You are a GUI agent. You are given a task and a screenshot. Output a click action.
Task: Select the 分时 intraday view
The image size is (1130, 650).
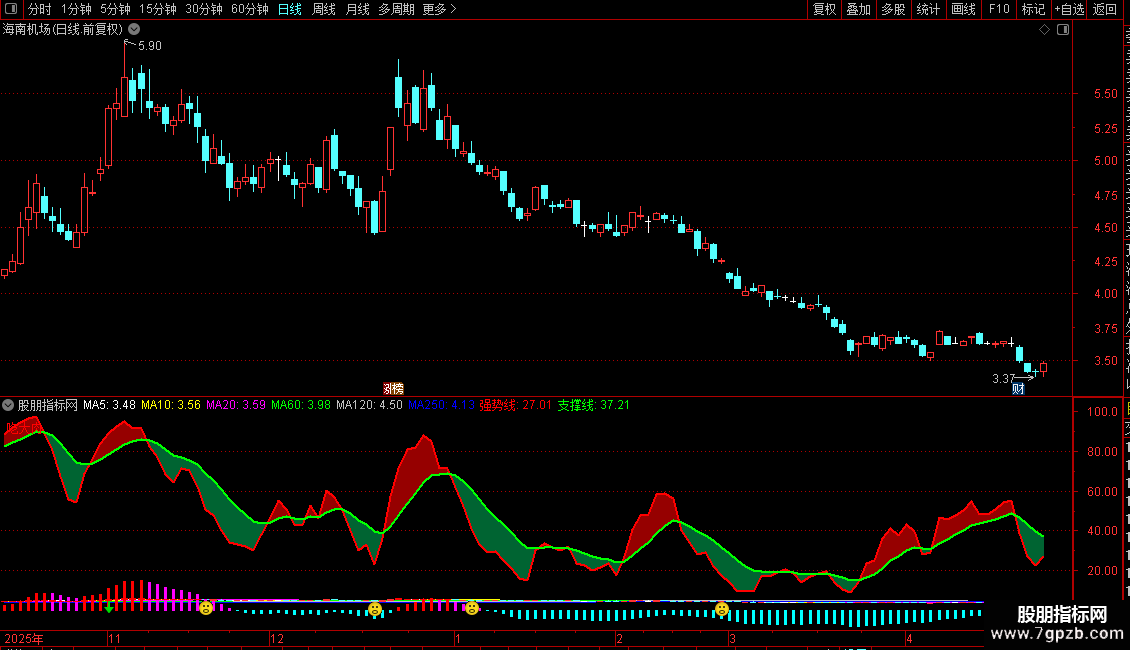point(40,9)
